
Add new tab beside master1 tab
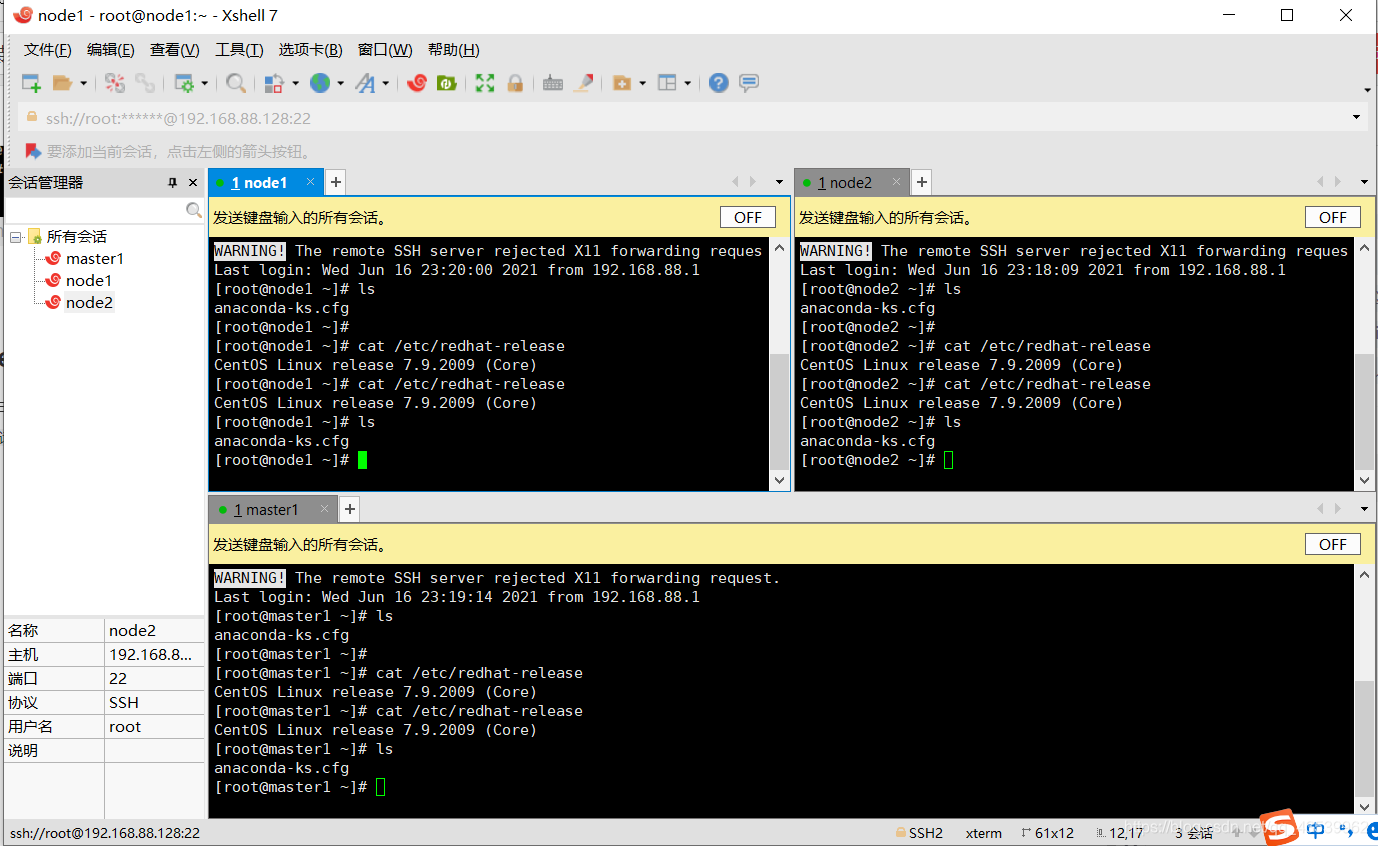coord(350,509)
